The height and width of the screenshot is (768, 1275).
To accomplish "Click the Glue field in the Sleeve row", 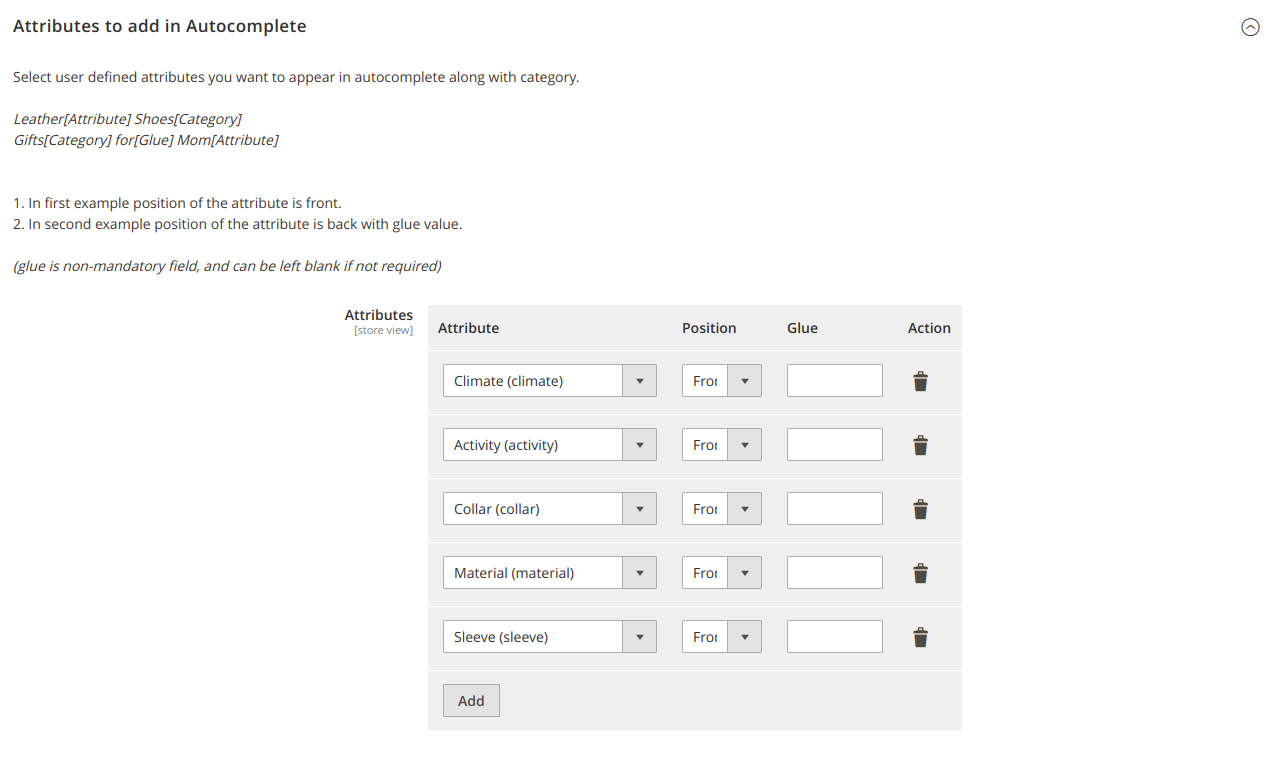I will pos(834,636).
